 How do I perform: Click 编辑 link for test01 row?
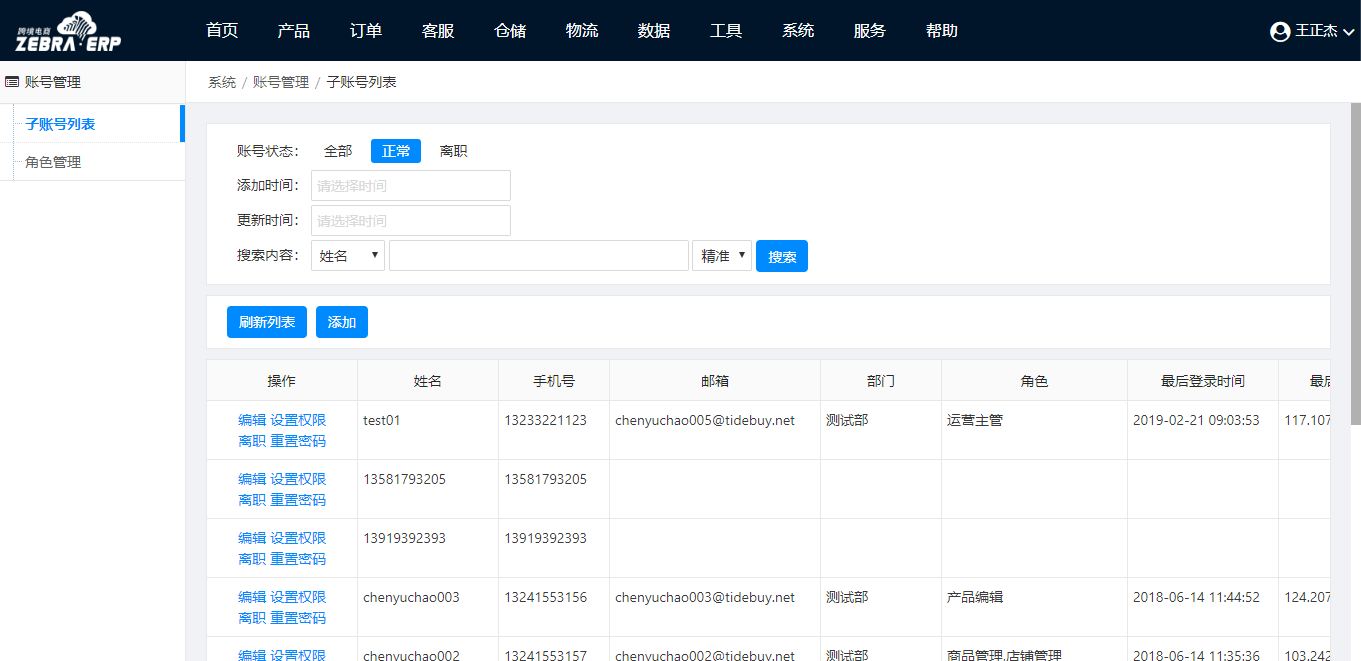pyautogui.click(x=252, y=420)
